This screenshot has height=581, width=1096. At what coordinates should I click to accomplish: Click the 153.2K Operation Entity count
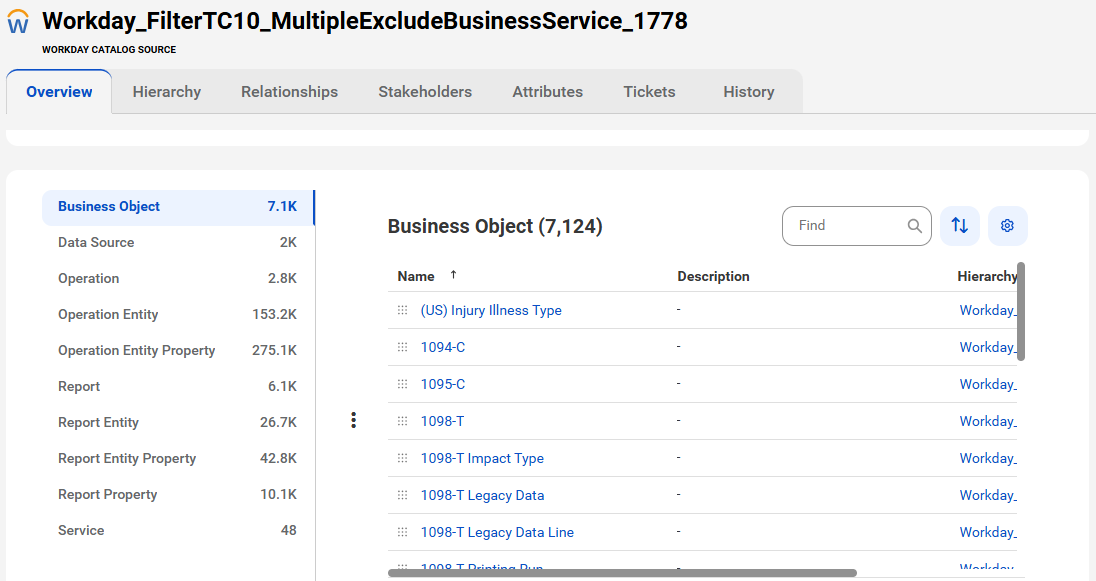coord(274,315)
